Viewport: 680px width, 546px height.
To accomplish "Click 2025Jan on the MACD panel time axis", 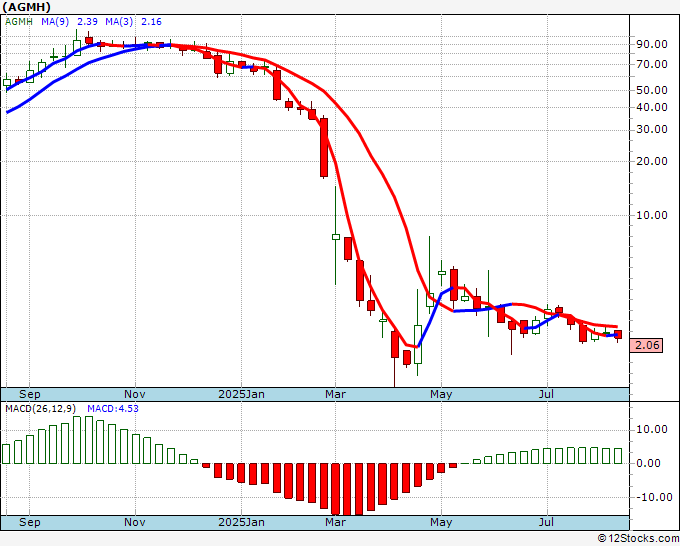I will [x=241, y=522].
